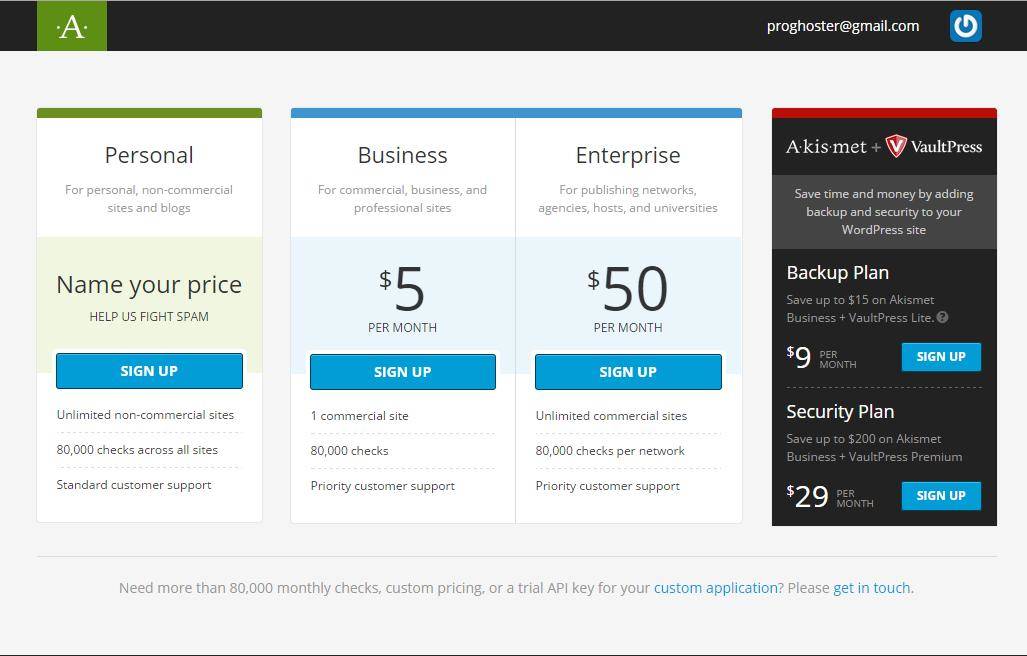Click the Personal plan heading
This screenshot has width=1027, height=656.
(x=149, y=155)
